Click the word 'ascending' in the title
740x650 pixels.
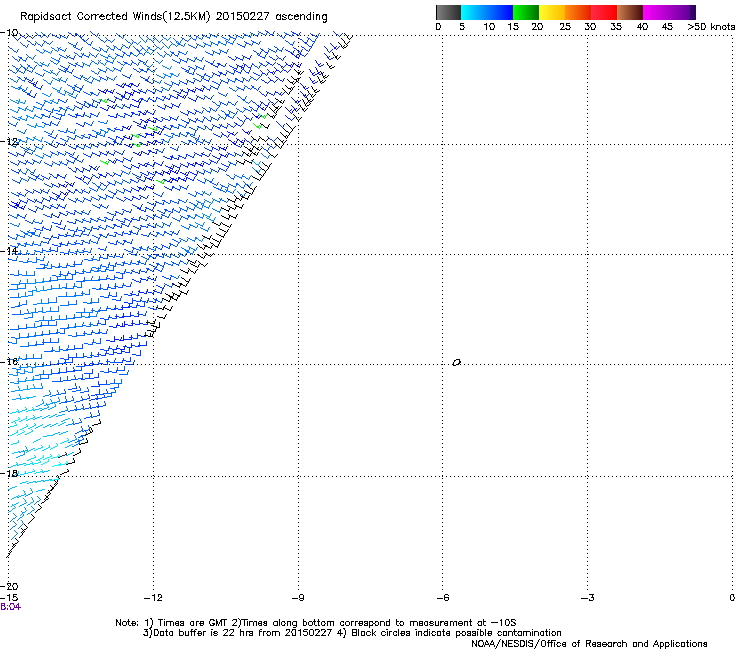point(301,17)
